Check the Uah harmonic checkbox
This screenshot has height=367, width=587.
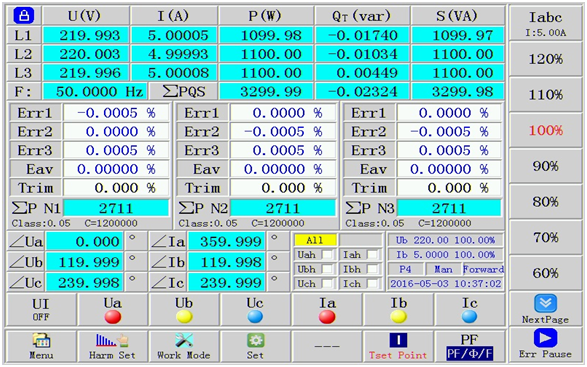pos(327,255)
